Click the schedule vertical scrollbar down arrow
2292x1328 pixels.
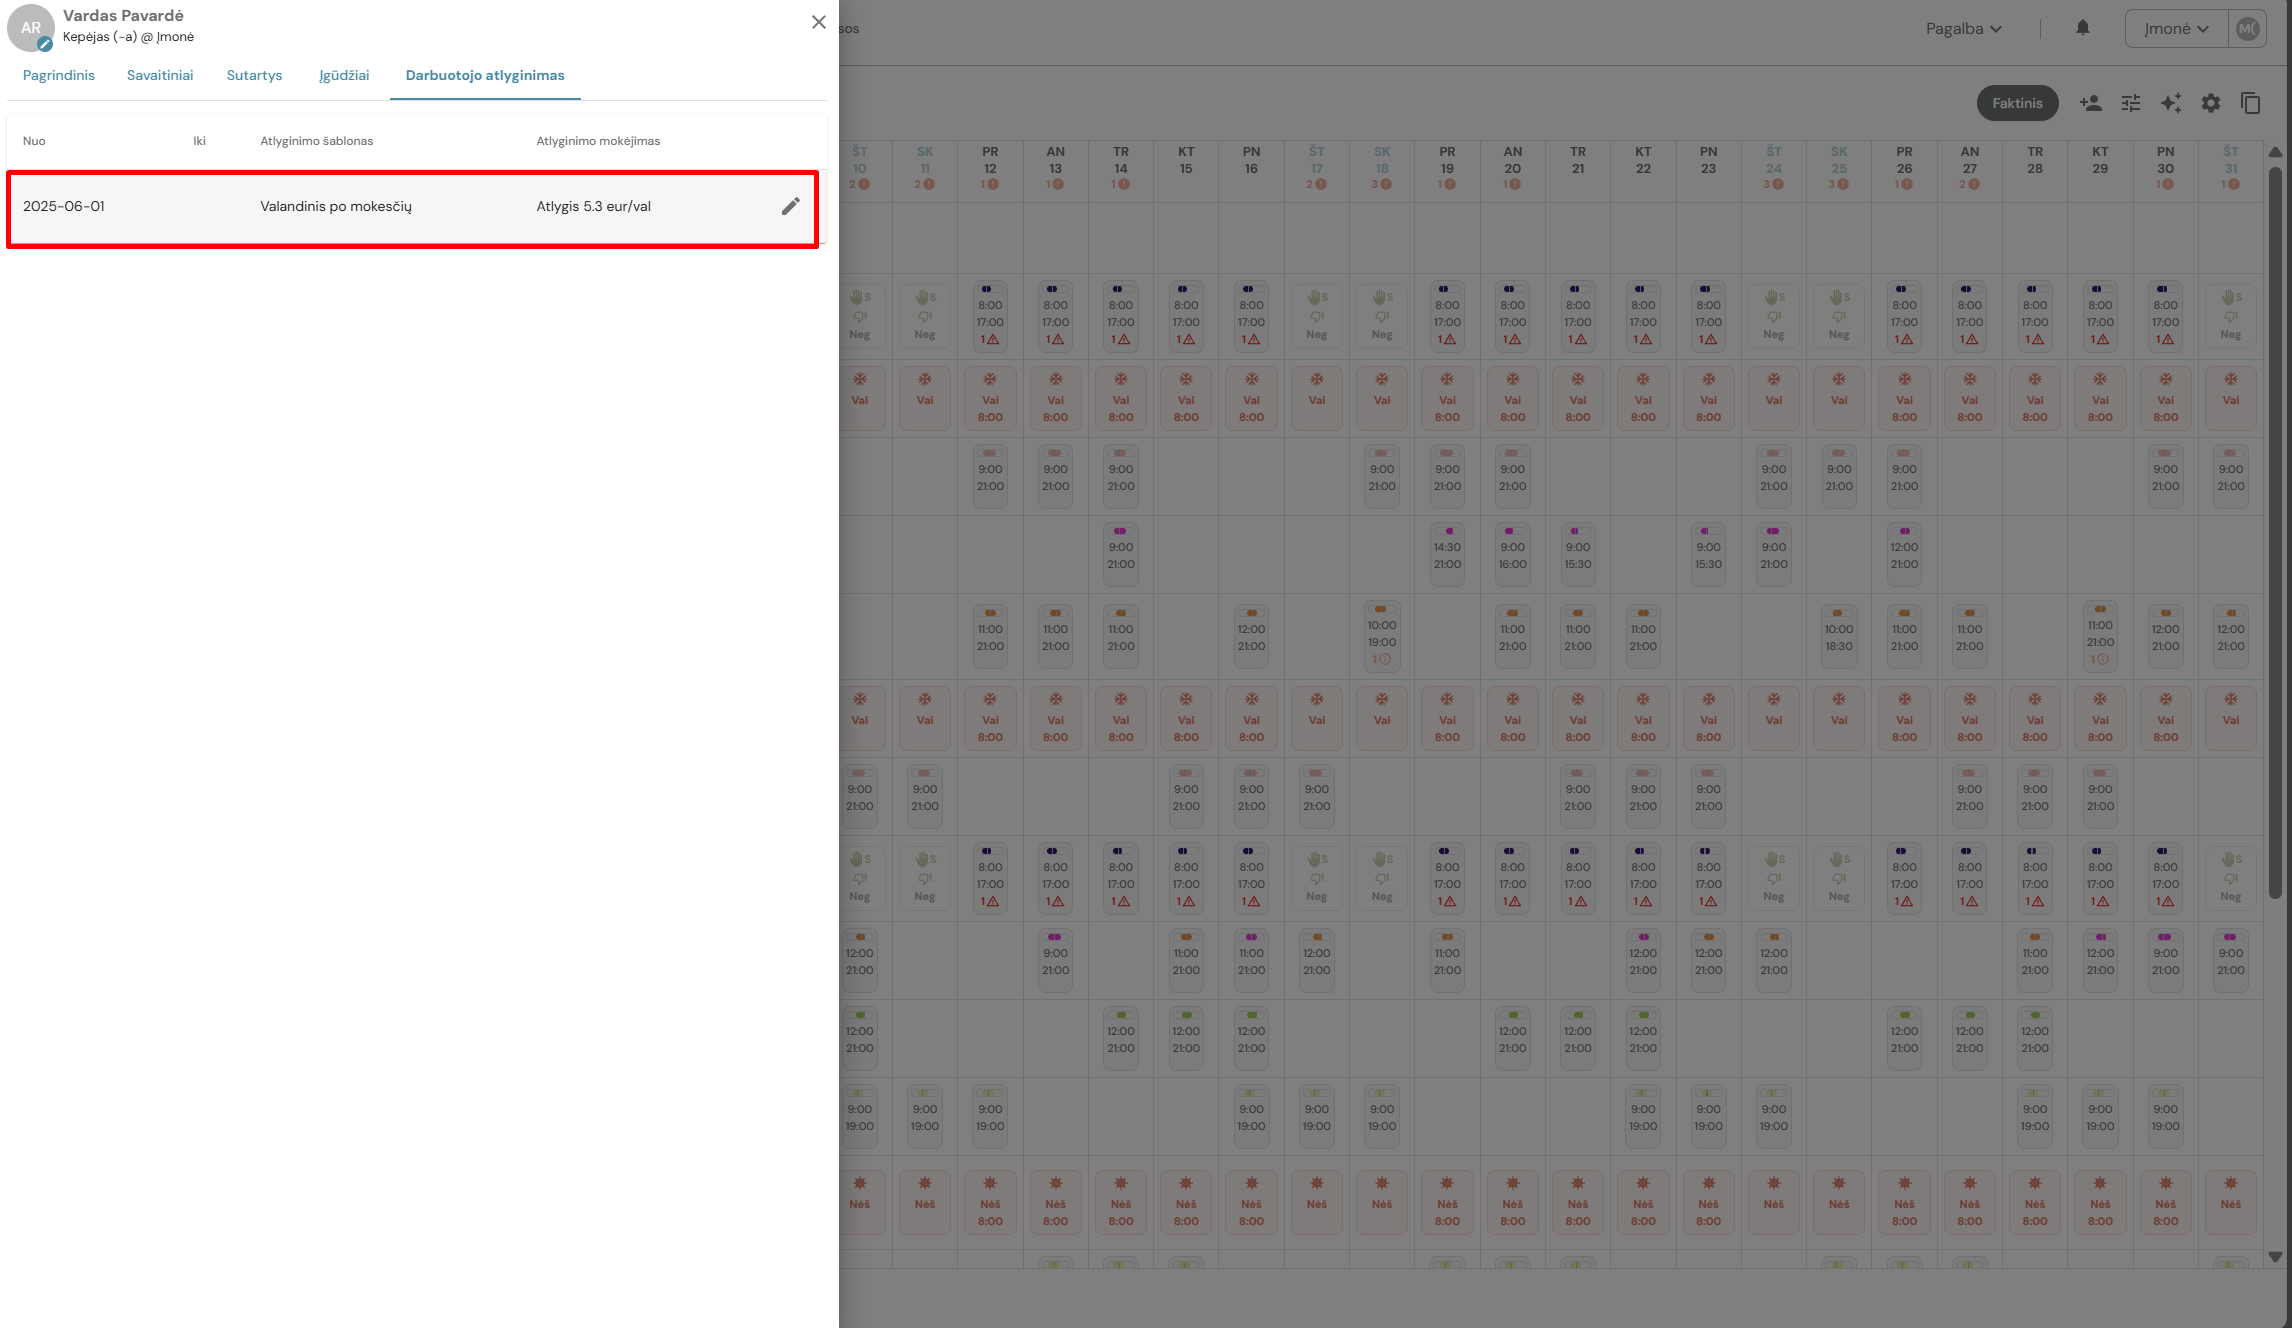pos(2275,1257)
